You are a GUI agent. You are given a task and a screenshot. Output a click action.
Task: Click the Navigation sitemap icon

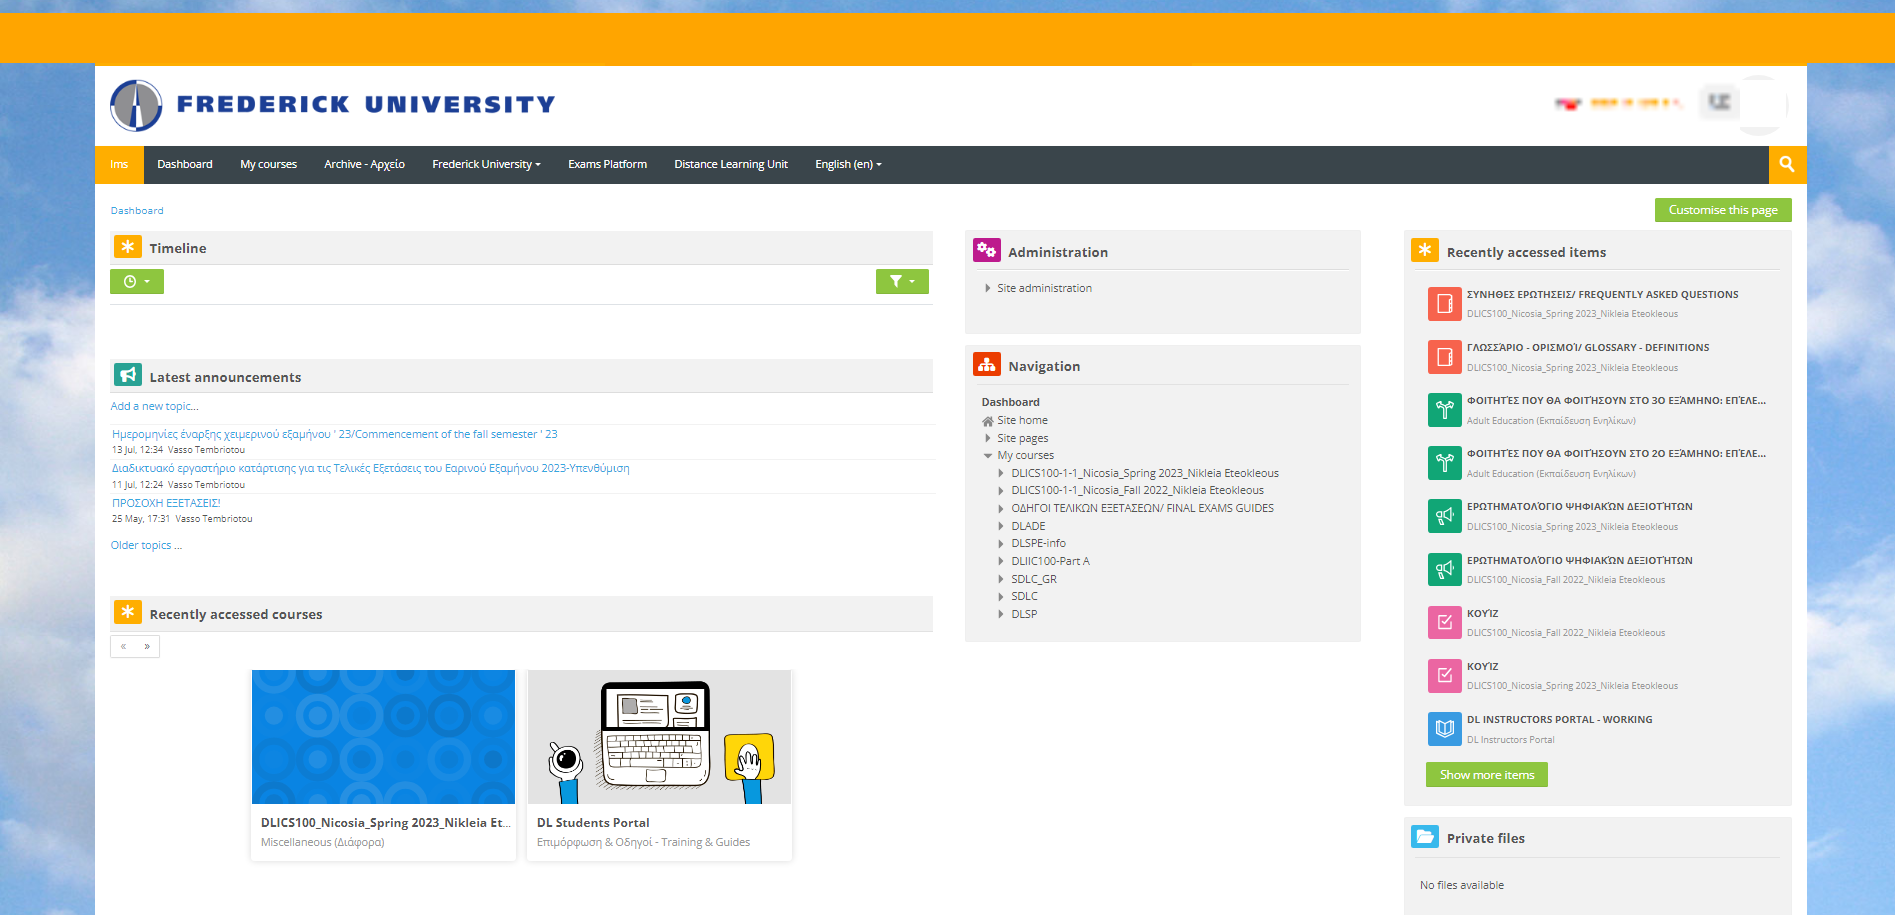tap(987, 364)
